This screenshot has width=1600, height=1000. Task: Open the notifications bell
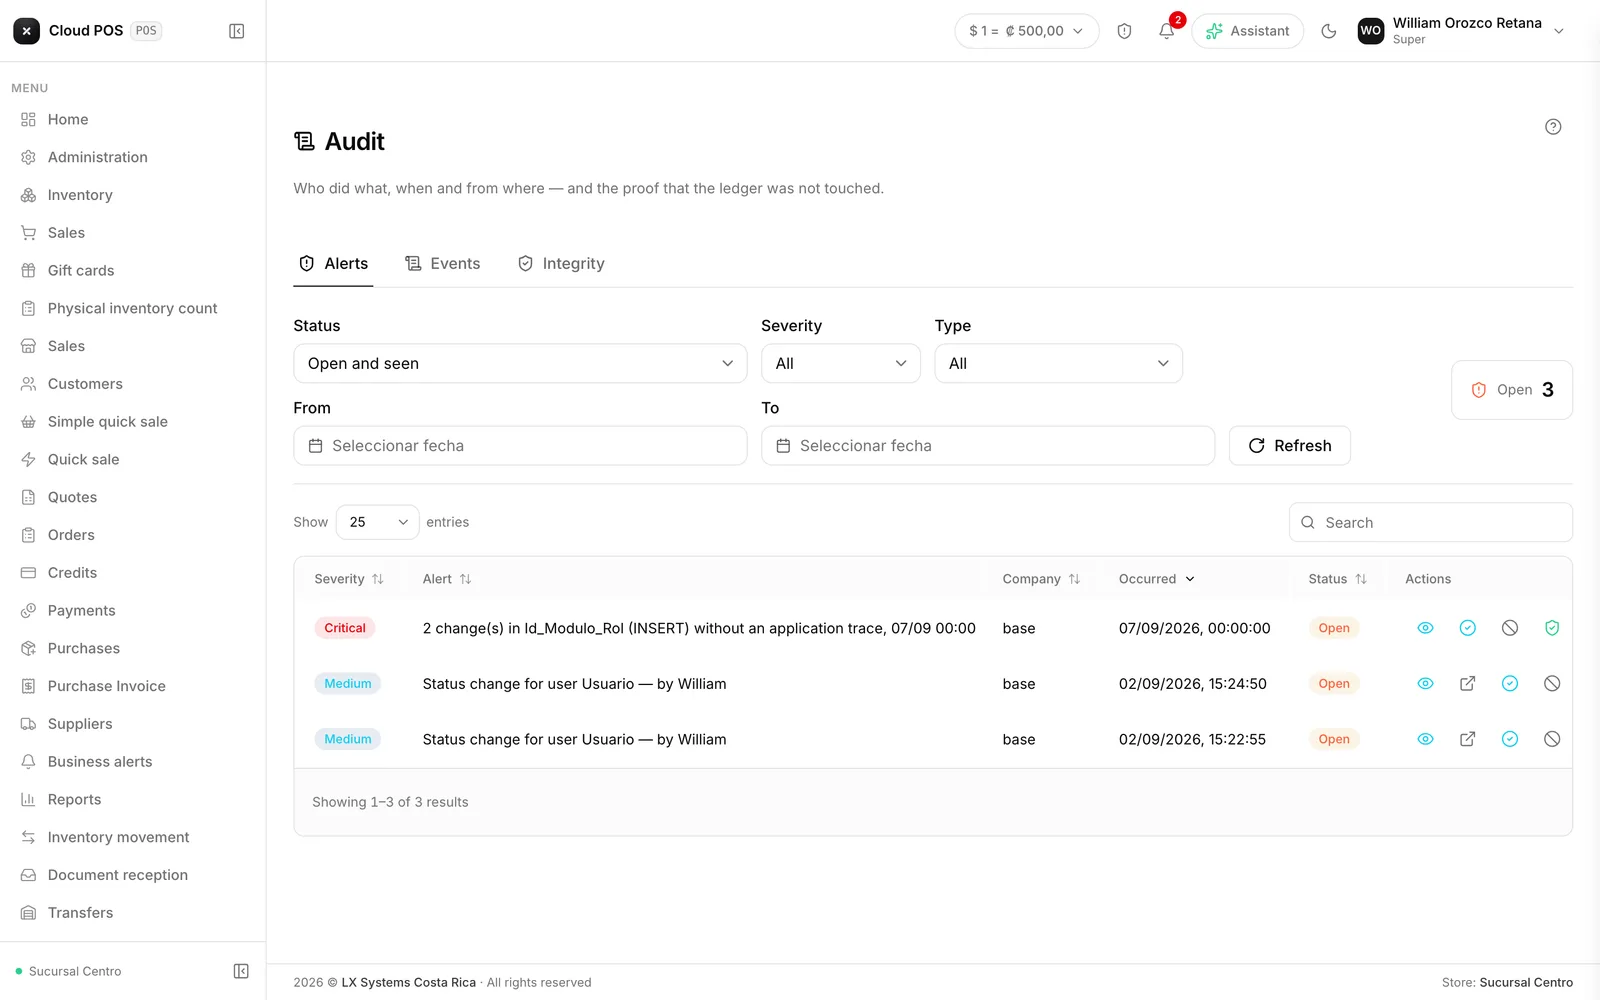tap(1166, 31)
